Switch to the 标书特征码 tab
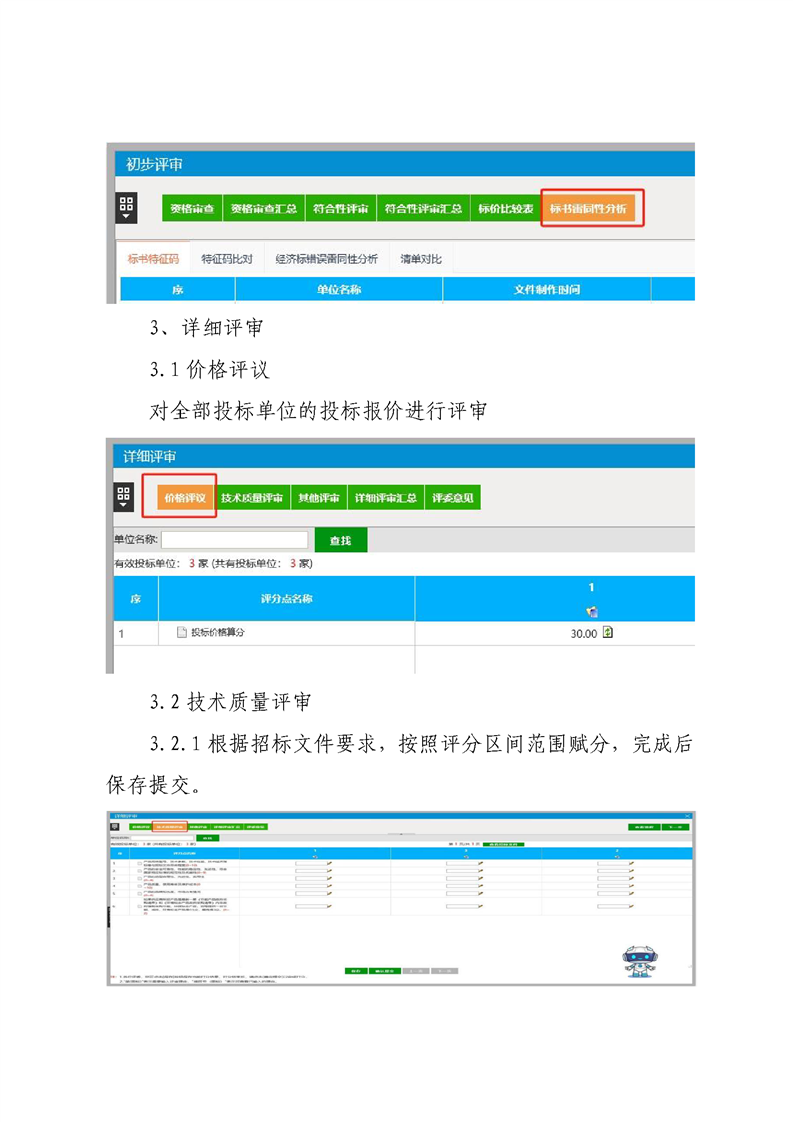Viewport: 793px width, 1122px height. pos(152,259)
